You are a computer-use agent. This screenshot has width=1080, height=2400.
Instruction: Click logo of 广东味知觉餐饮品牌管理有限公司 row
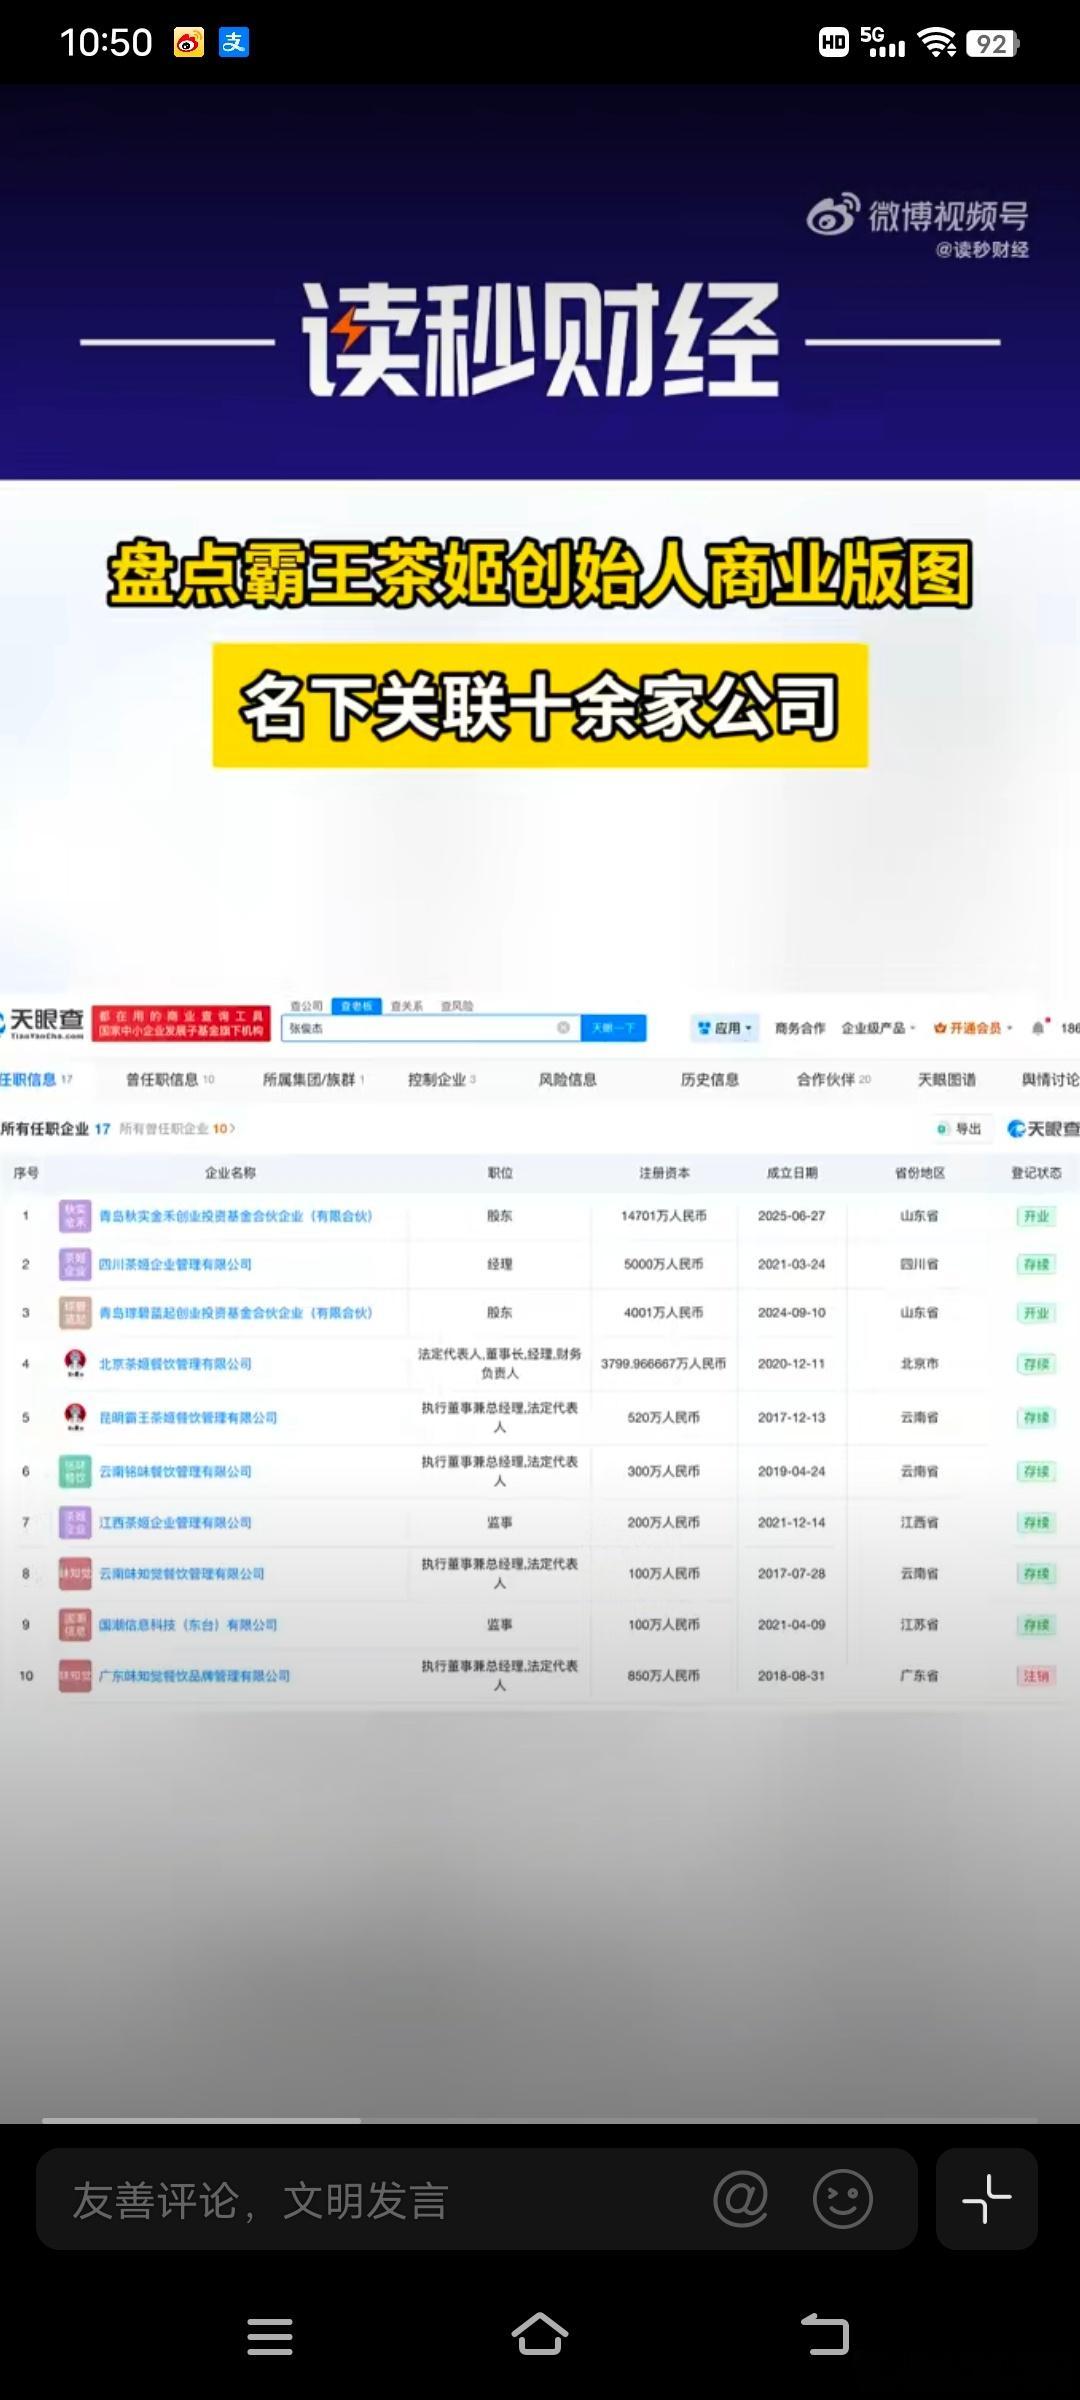click(x=75, y=1675)
